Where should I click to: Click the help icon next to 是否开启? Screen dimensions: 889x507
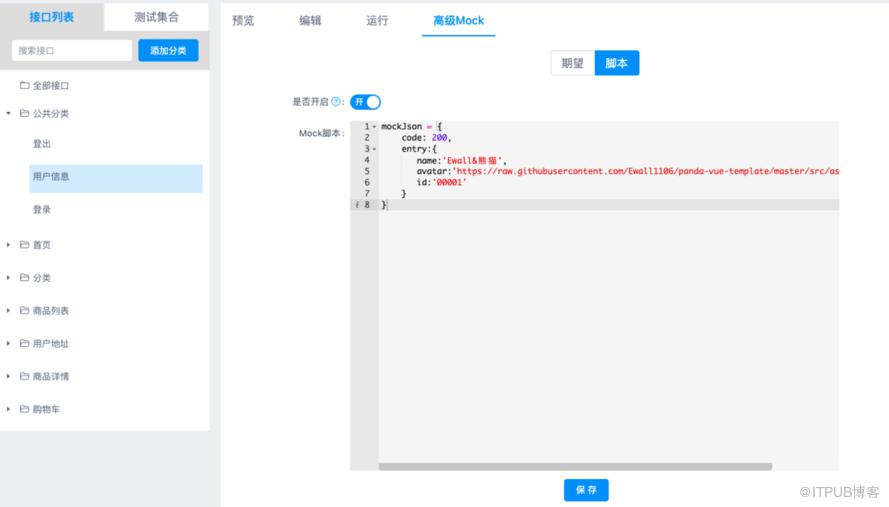tap(336, 102)
